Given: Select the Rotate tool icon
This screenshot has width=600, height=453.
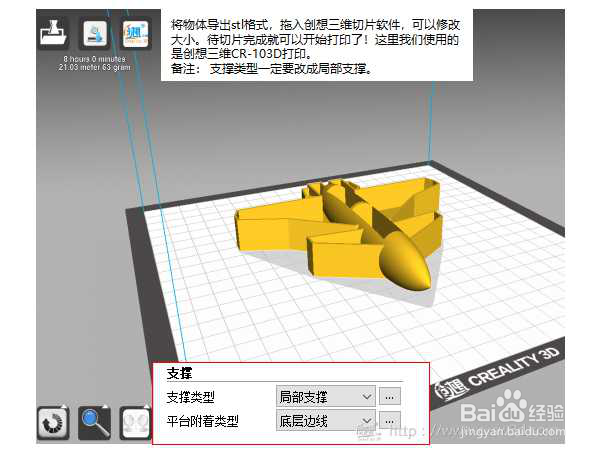Looking at the screenshot, I should (54, 423).
